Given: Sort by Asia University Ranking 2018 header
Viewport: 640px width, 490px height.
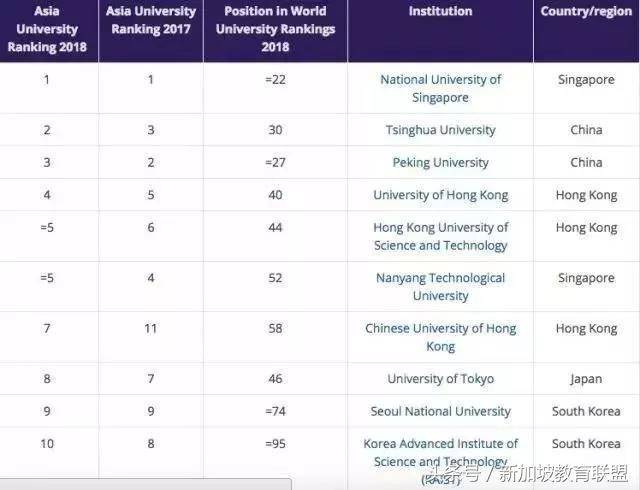Looking at the screenshot, I should [x=47, y=29].
